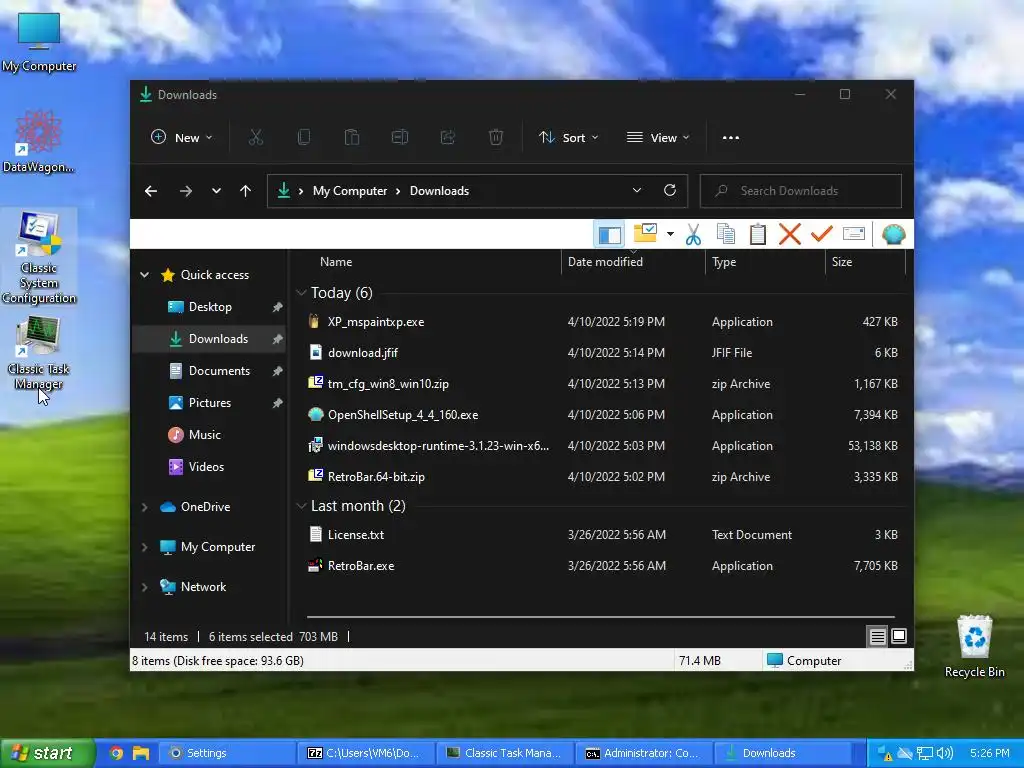Screen dimensions: 1024x768
Task: Click the classic toolbar folder options icon
Action: click(645, 233)
